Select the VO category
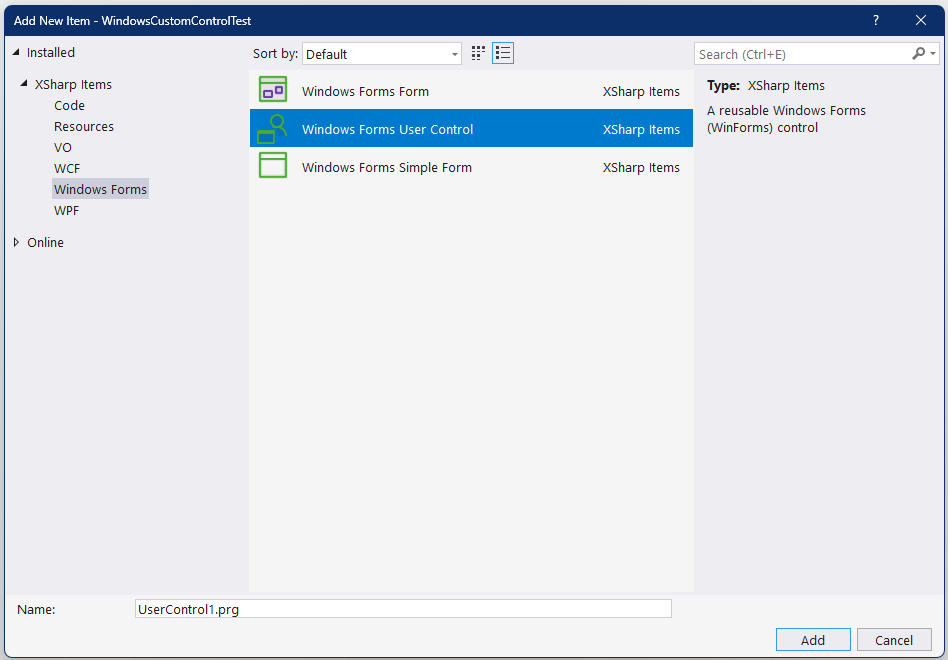The width and height of the screenshot is (948, 660). point(63,147)
